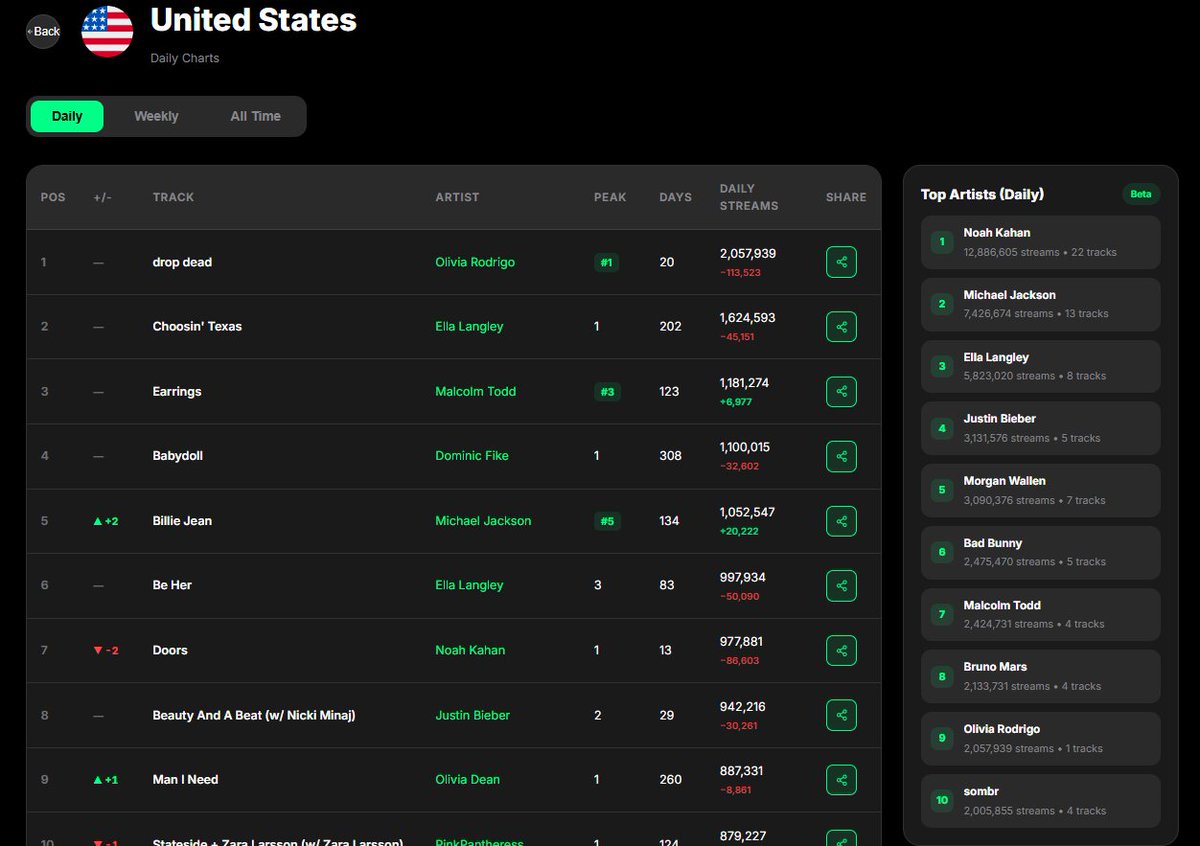The image size is (1200, 846).
Task: Select Michael Jackson in Top Artists list
Action: click(1040, 304)
